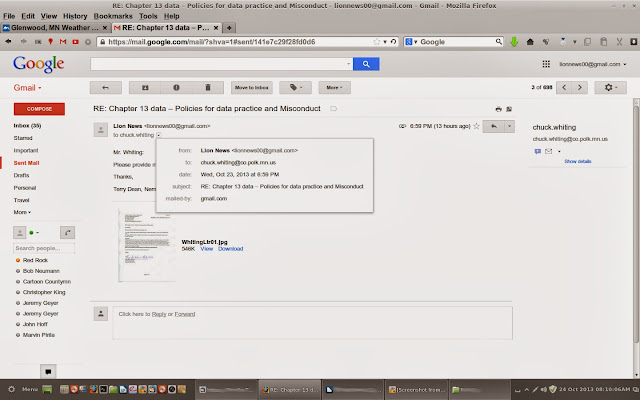Viewport: 640px width, 400px height.
Task: Go to Firefox home page icon
Action: click(530, 42)
